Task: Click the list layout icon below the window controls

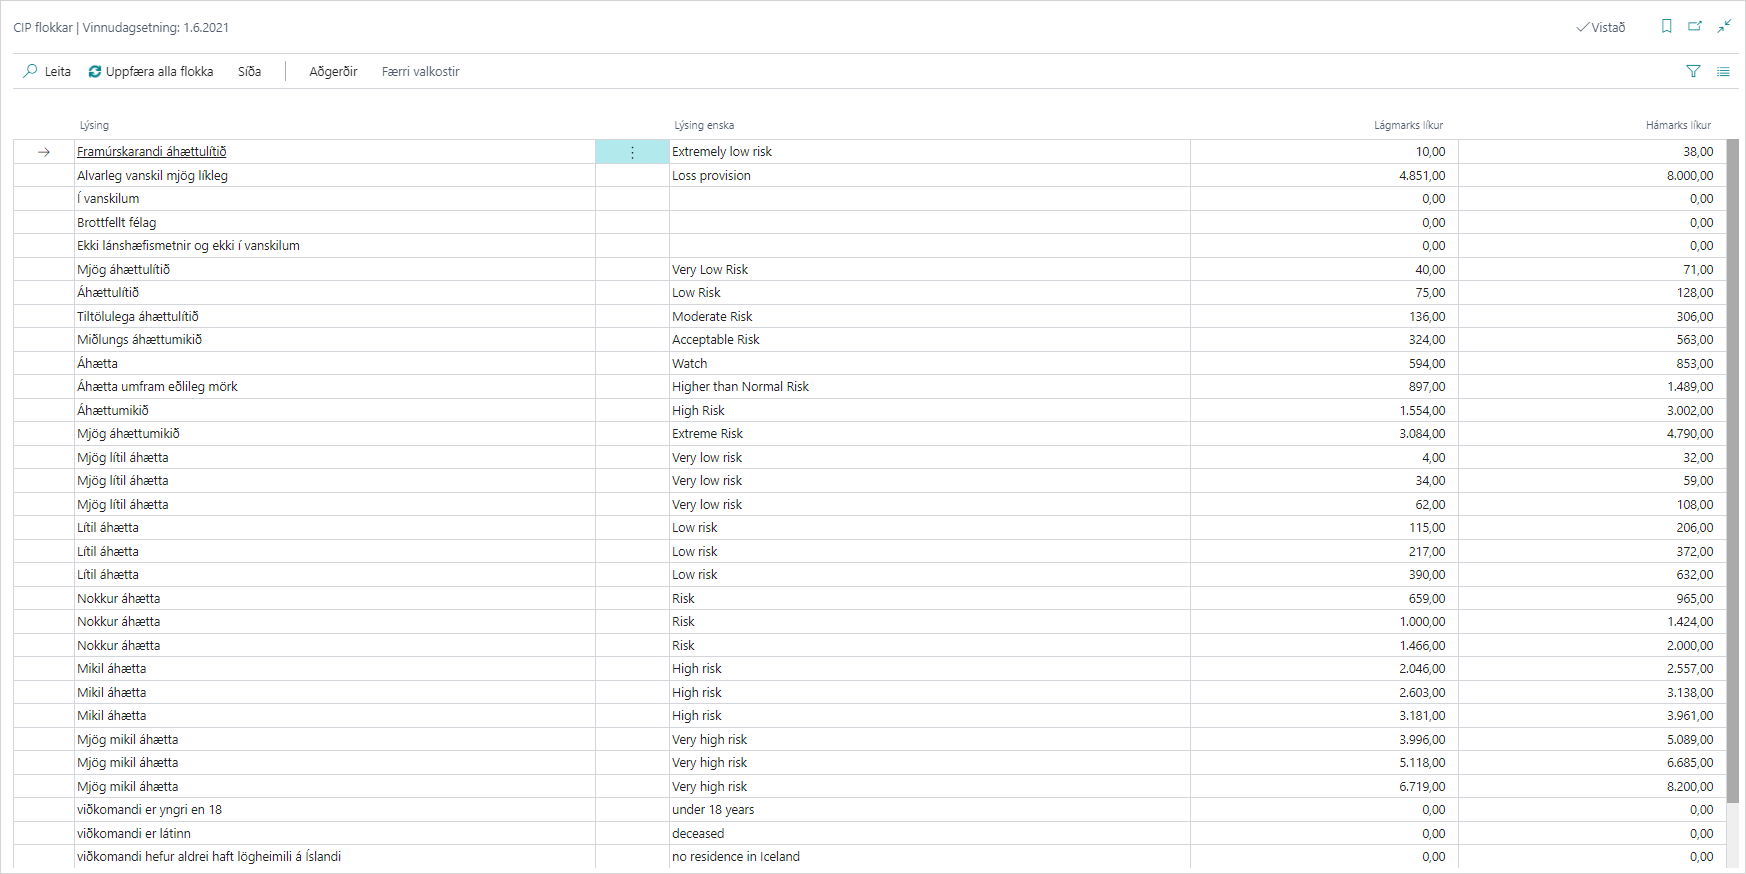Action: click(1723, 71)
